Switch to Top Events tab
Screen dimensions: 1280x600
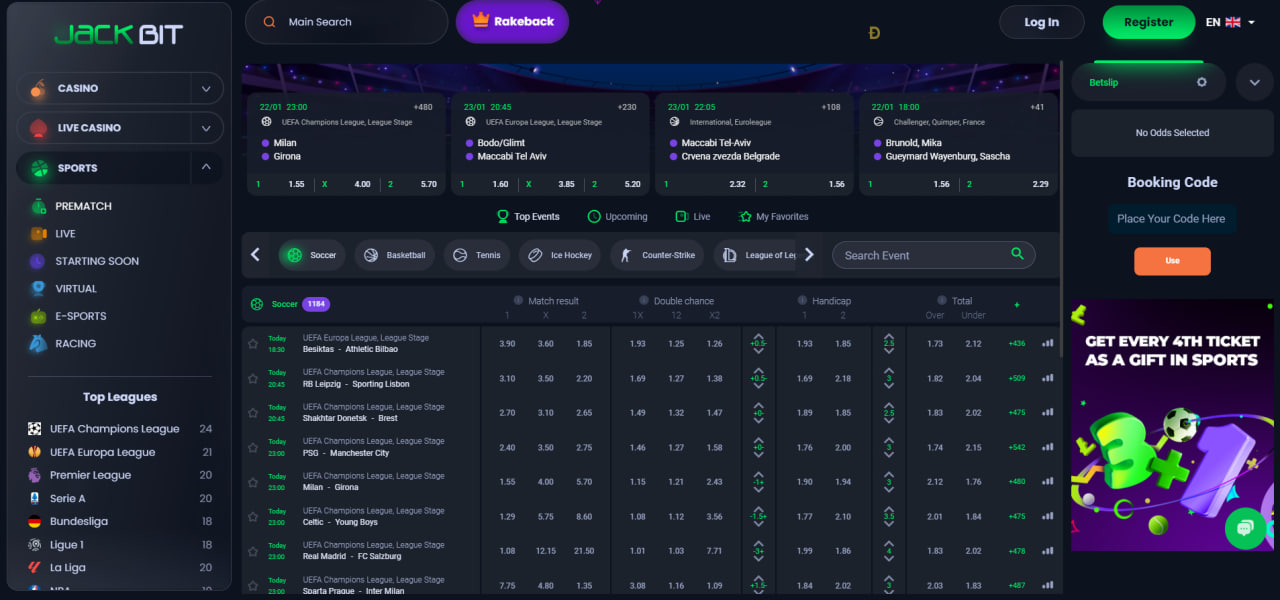click(x=529, y=216)
